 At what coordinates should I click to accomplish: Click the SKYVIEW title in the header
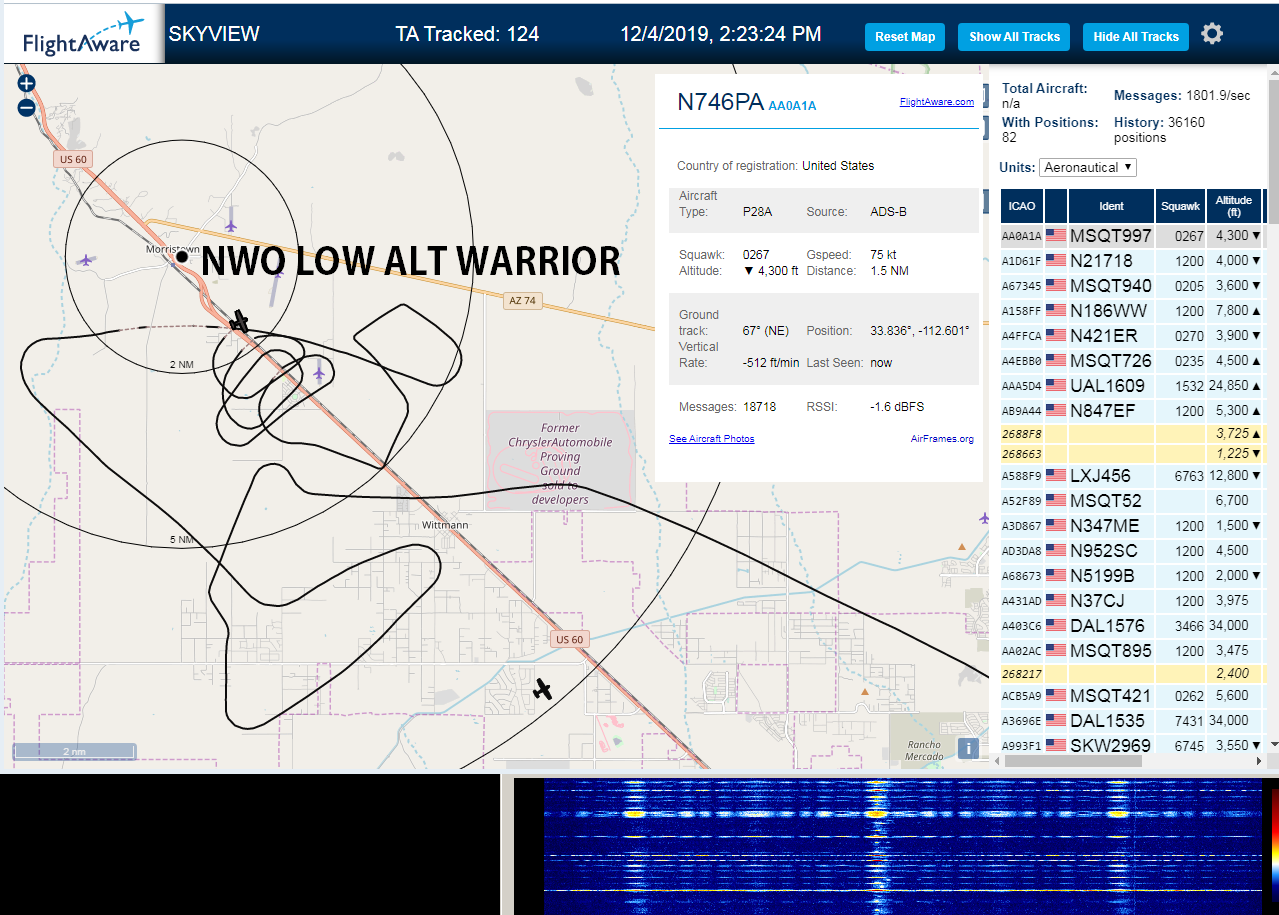[x=214, y=34]
